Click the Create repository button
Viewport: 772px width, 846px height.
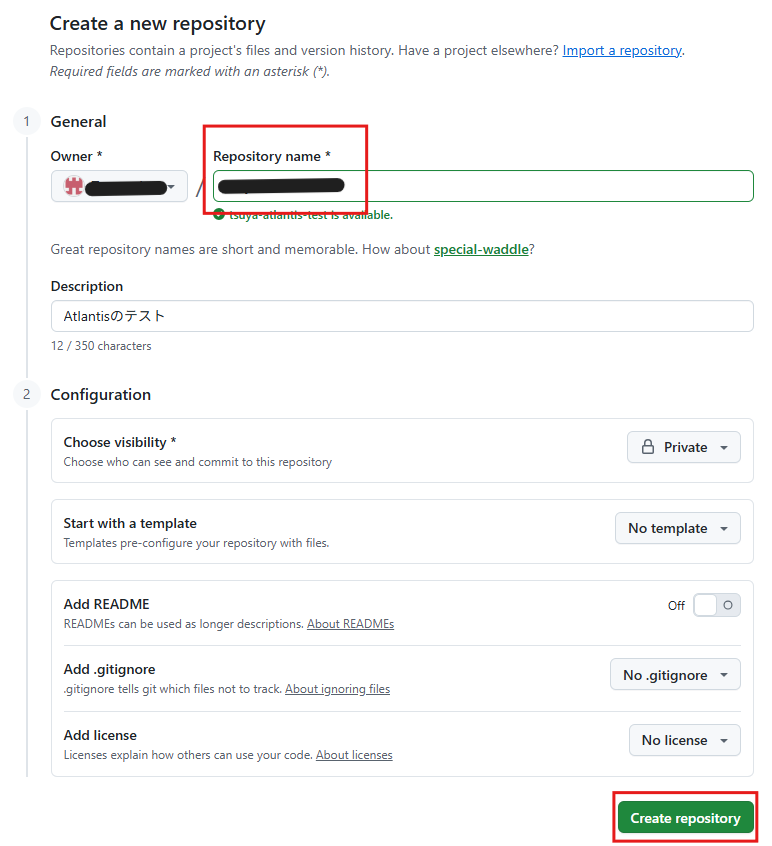(685, 818)
